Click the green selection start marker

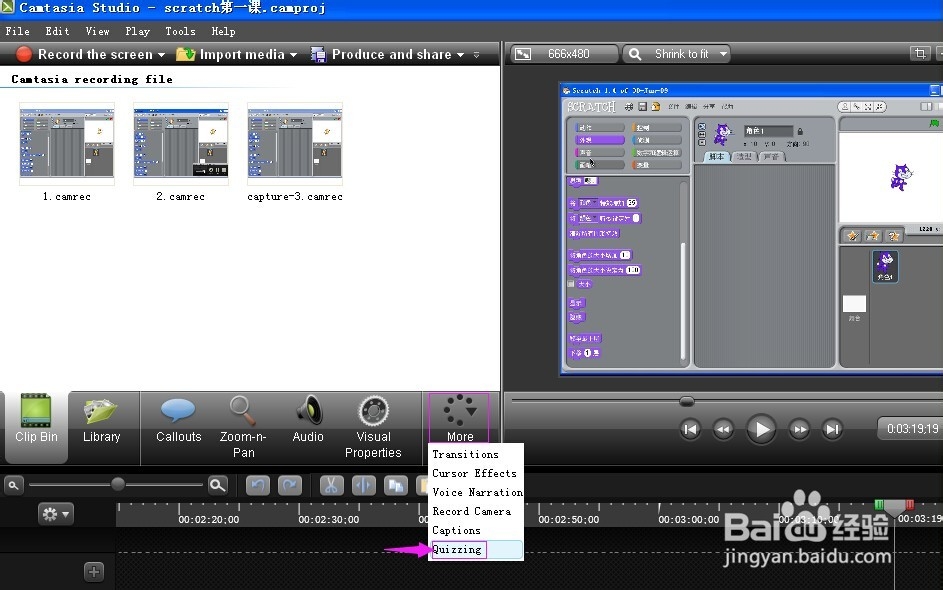coord(879,505)
